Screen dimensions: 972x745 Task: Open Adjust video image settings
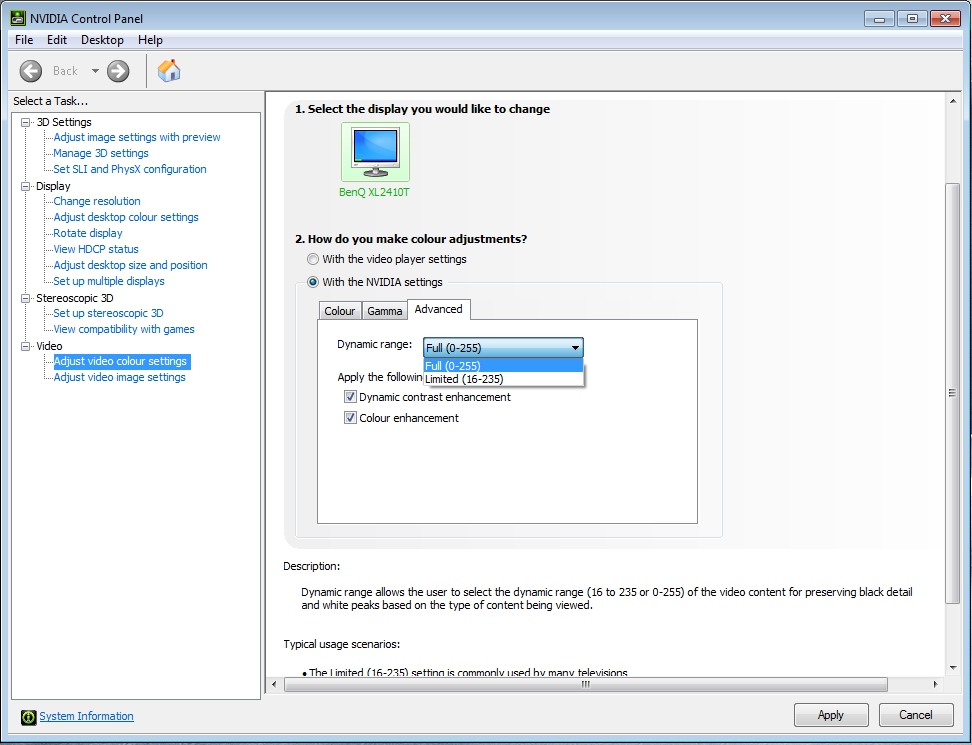pos(120,377)
